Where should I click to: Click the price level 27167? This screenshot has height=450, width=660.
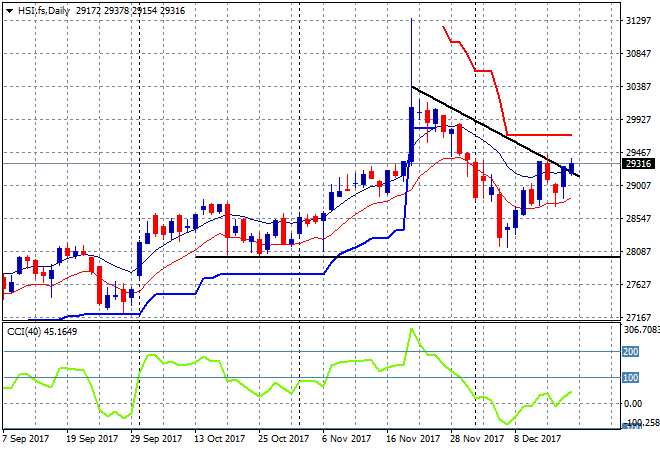[x=639, y=317]
